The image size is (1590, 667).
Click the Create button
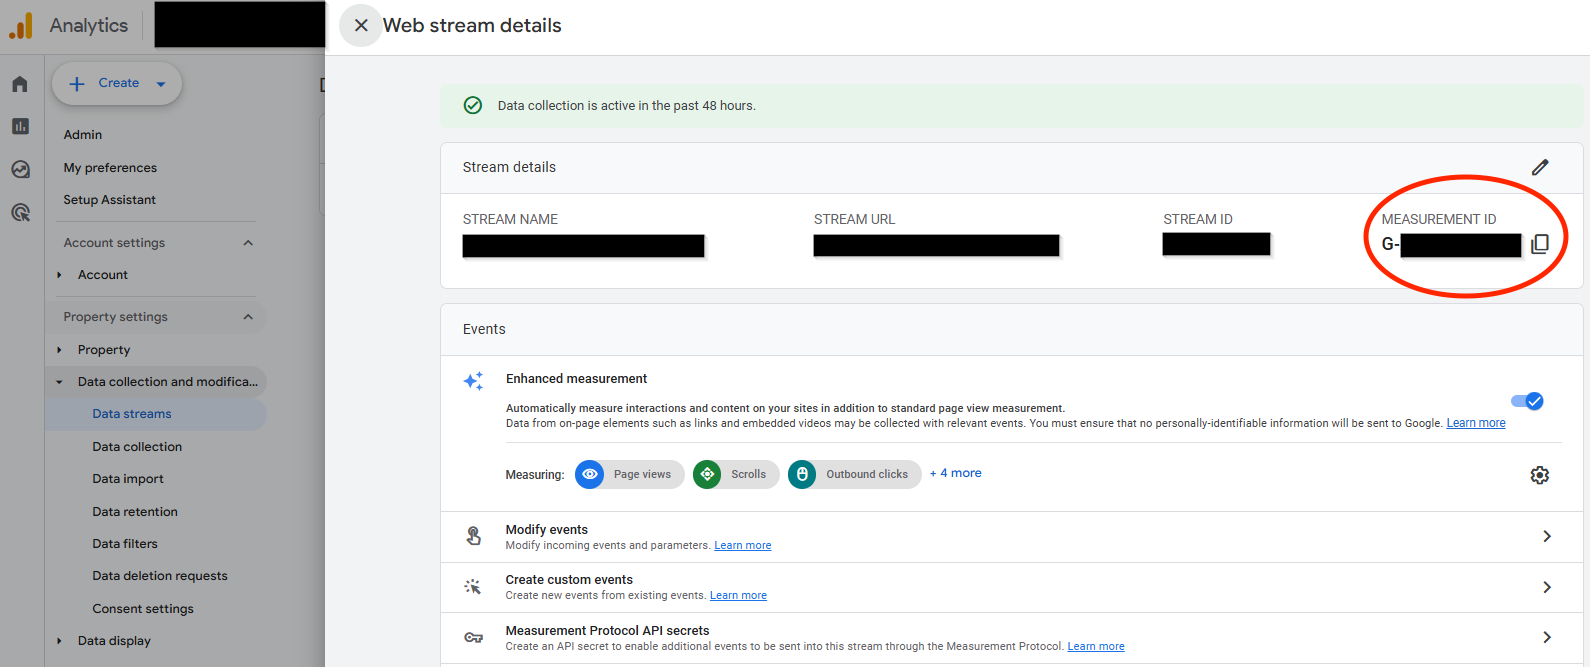[x=117, y=84]
